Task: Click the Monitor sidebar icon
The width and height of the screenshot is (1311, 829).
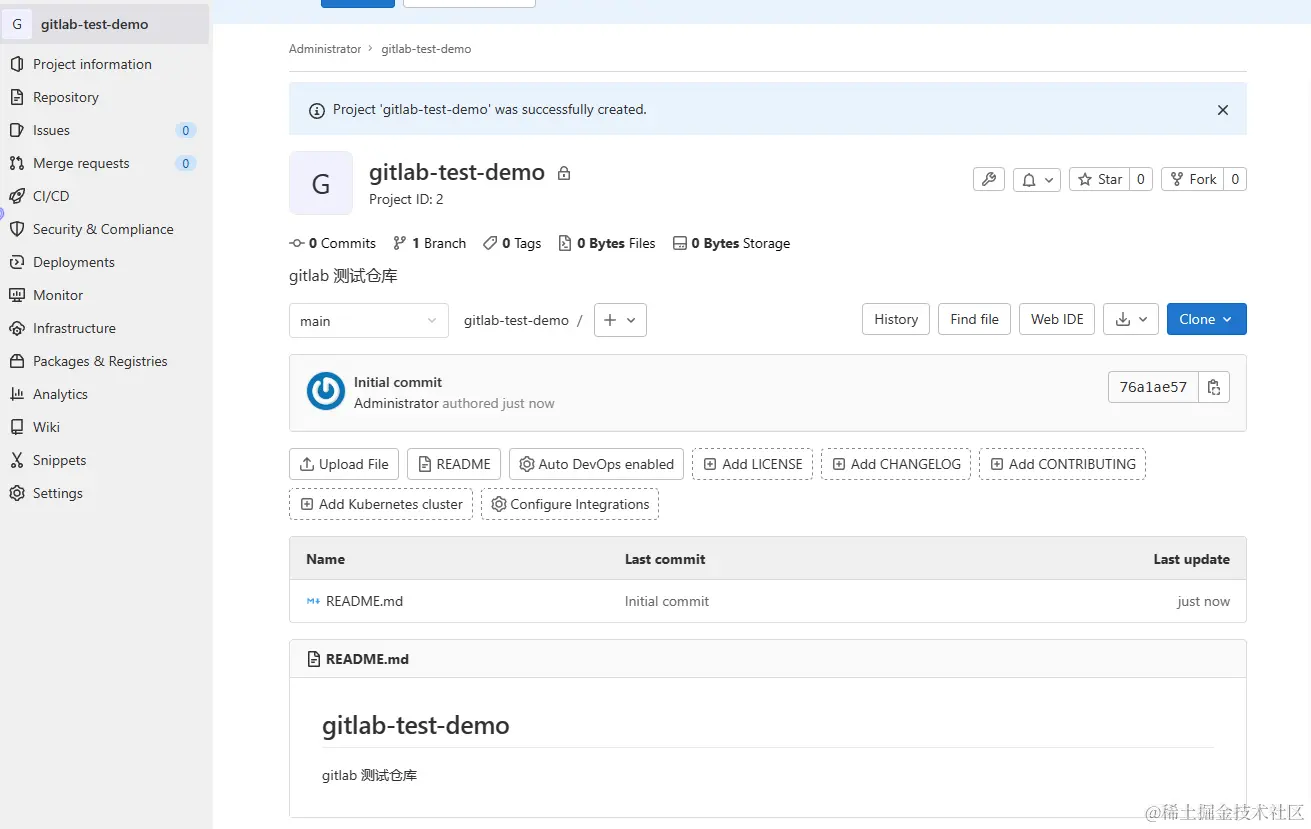Action: [x=16, y=295]
